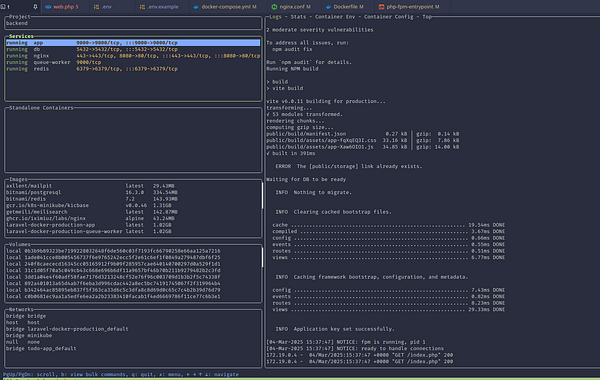Select the volume starting with 31c1d05f
The height and width of the screenshot is (380, 600).
pos(133,271)
